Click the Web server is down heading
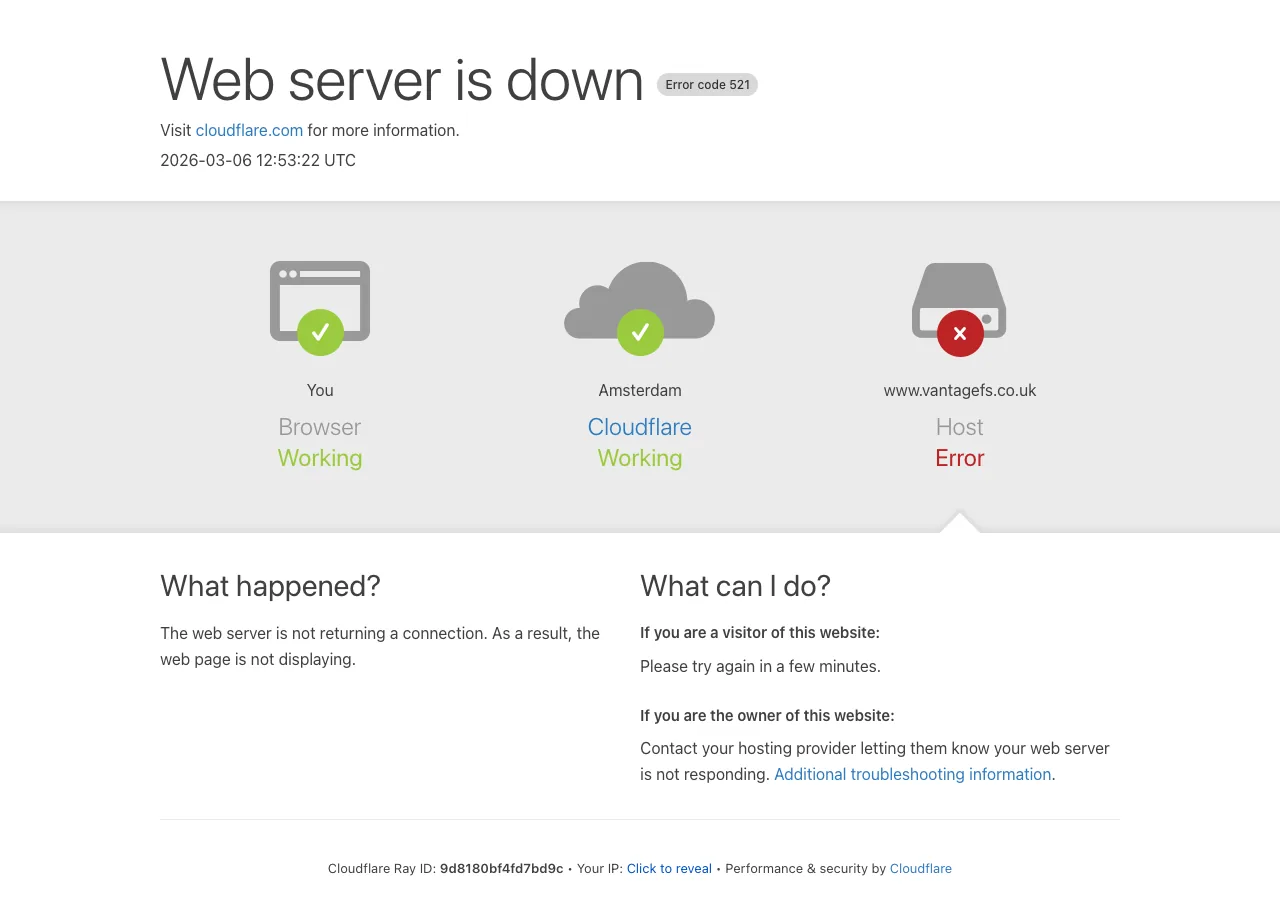The height and width of the screenshot is (900, 1280). click(x=402, y=80)
